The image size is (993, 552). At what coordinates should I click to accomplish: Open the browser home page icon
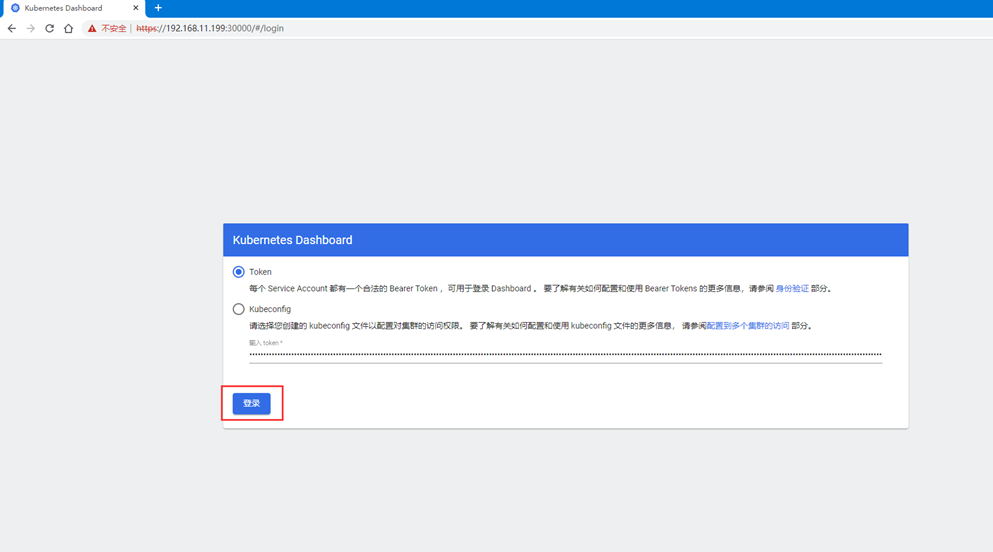coord(68,28)
